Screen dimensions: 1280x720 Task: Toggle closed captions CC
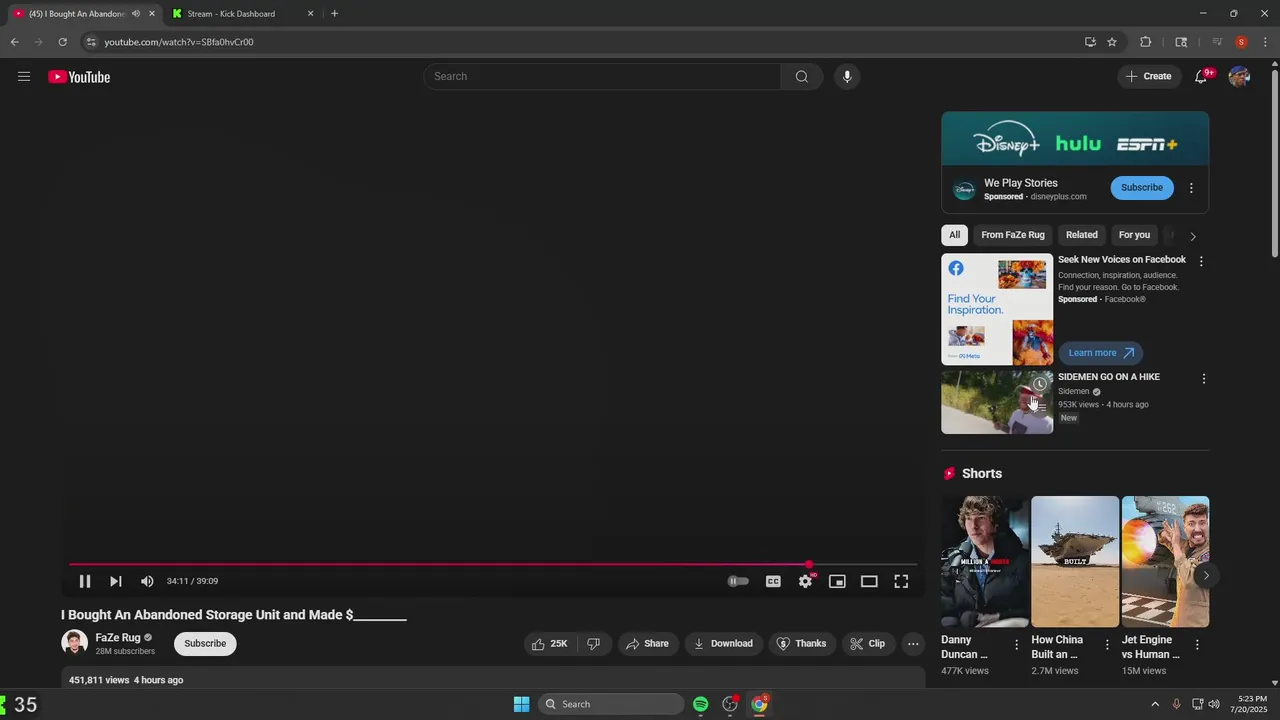pyautogui.click(x=773, y=581)
